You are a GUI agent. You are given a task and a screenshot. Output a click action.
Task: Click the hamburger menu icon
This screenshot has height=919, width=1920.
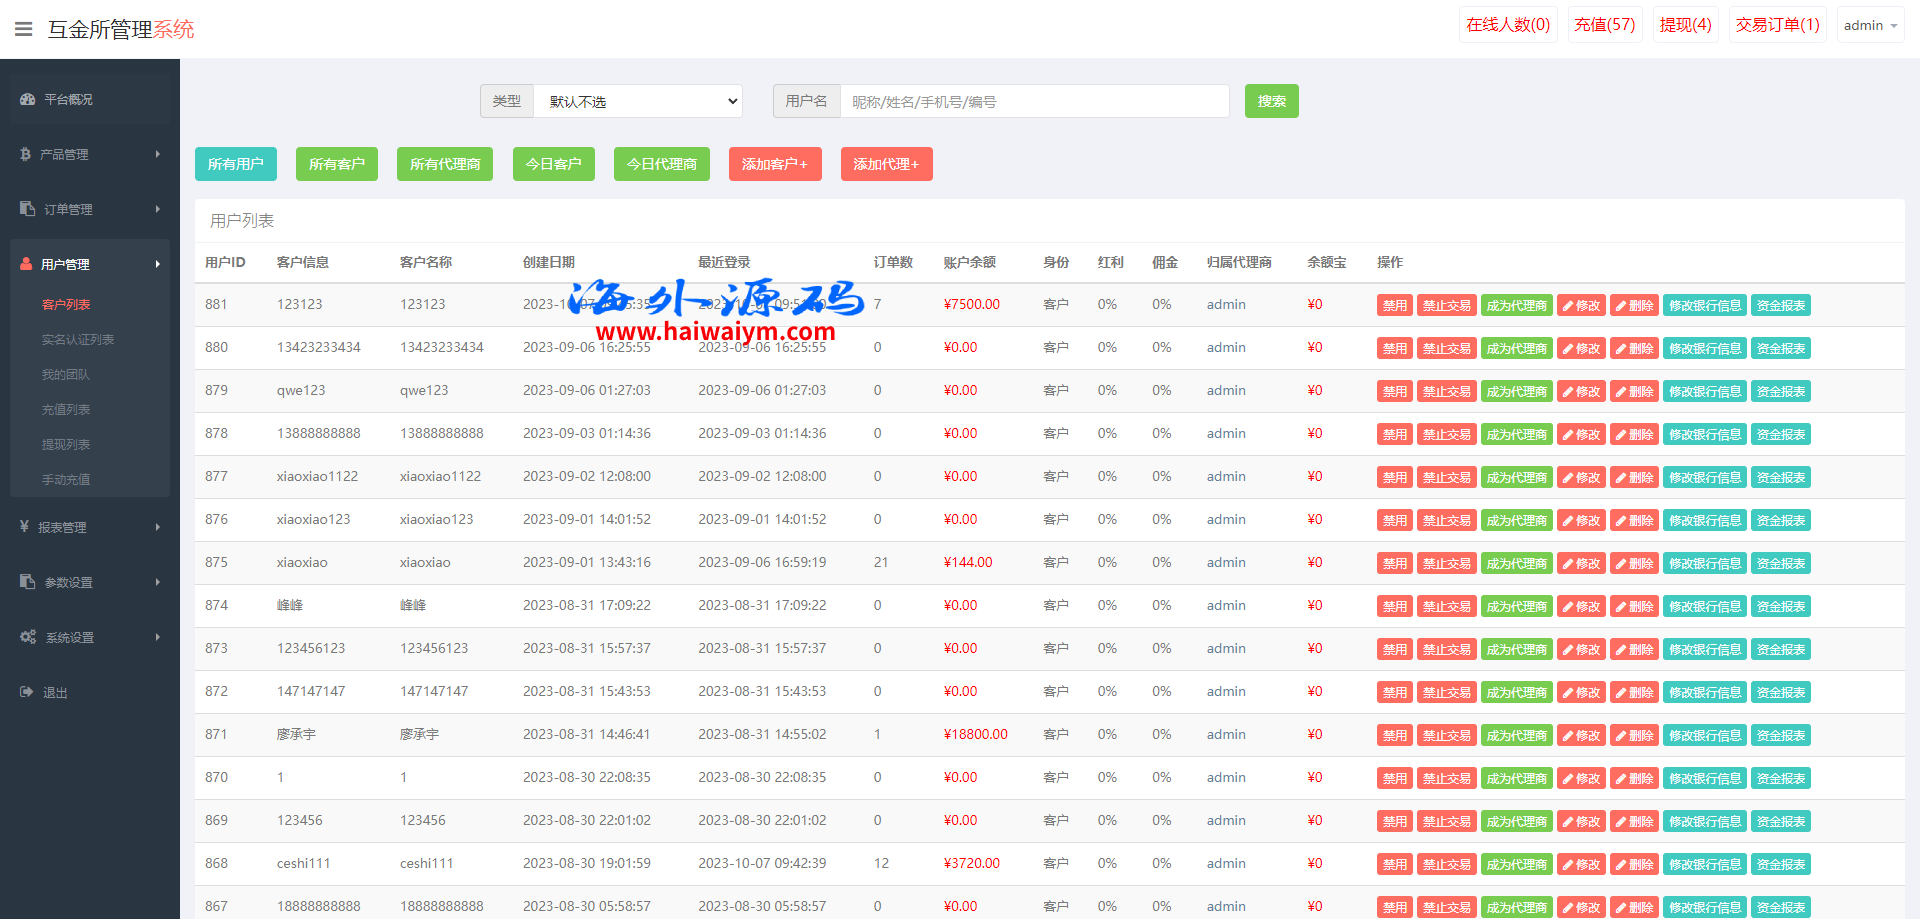(x=23, y=29)
